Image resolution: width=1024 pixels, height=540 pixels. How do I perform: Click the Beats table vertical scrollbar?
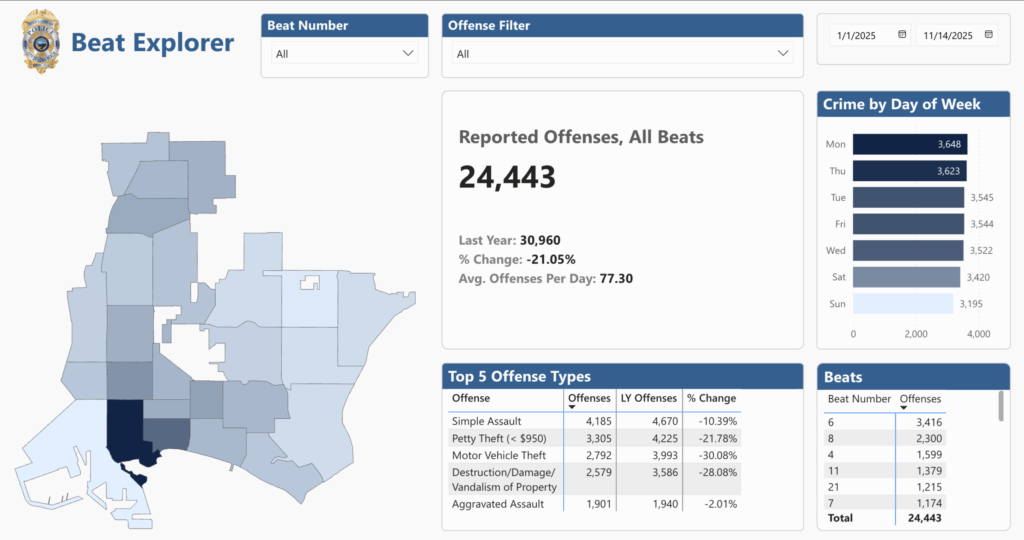click(x=1001, y=406)
